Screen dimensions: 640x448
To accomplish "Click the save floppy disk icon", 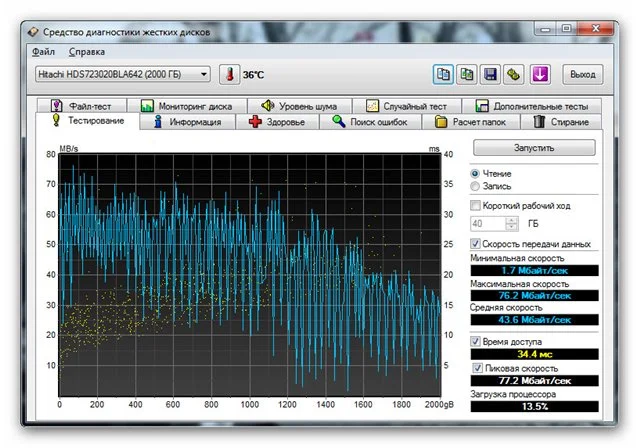I will point(490,74).
